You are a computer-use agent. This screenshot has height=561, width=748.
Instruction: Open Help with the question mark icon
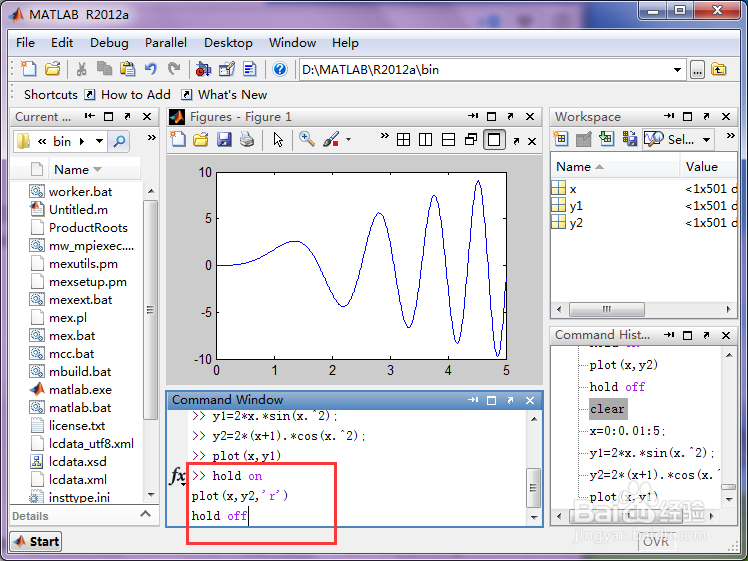tap(280, 70)
